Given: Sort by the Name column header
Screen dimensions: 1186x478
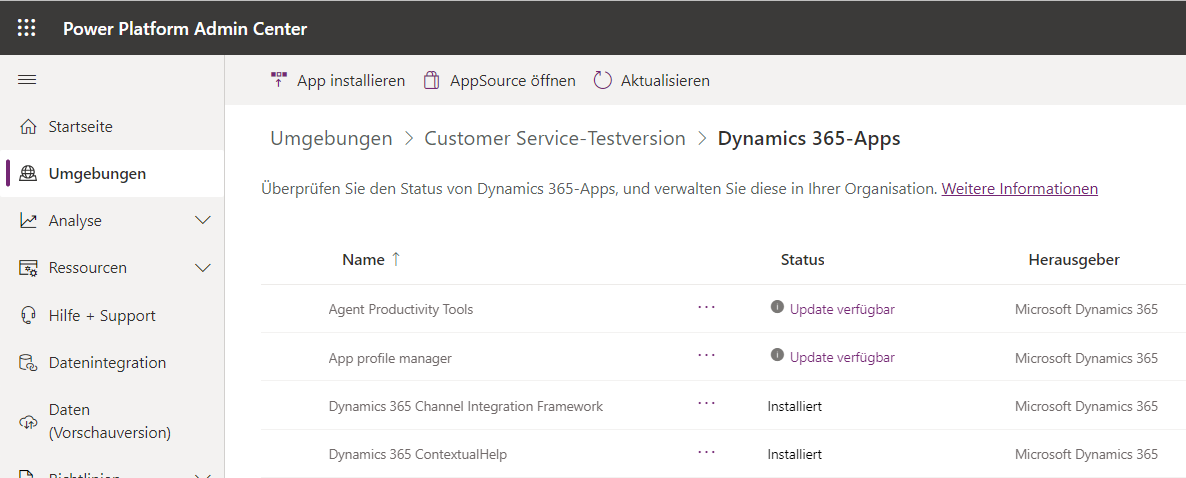Looking at the screenshot, I should pyautogui.click(x=363, y=259).
